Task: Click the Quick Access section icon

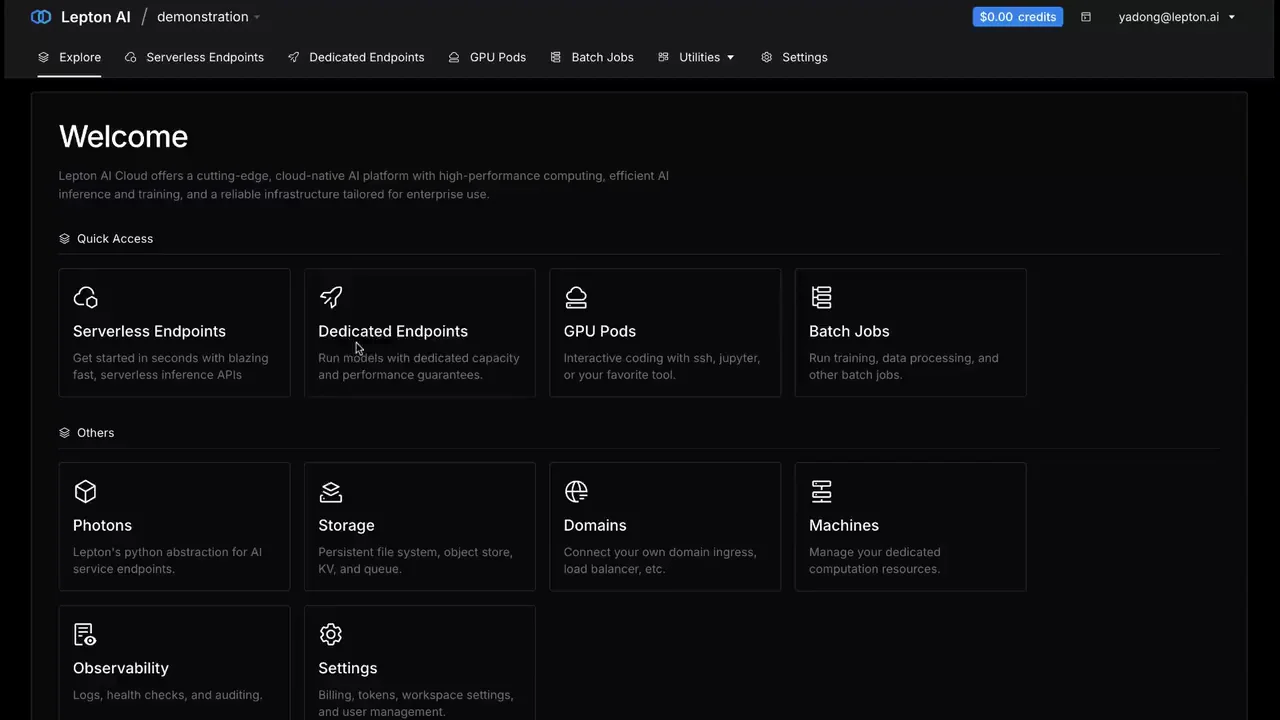Action: pos(64,239)
